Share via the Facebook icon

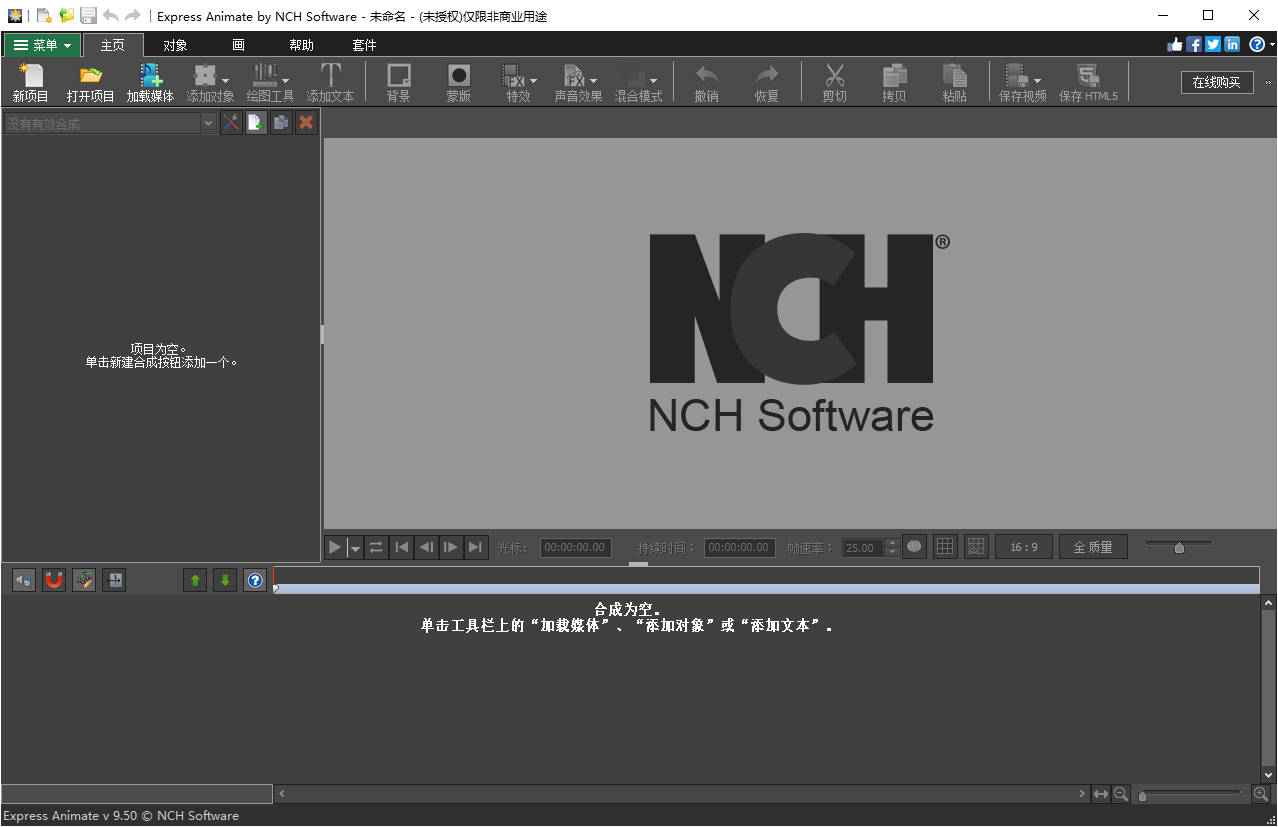[1194, 44]
